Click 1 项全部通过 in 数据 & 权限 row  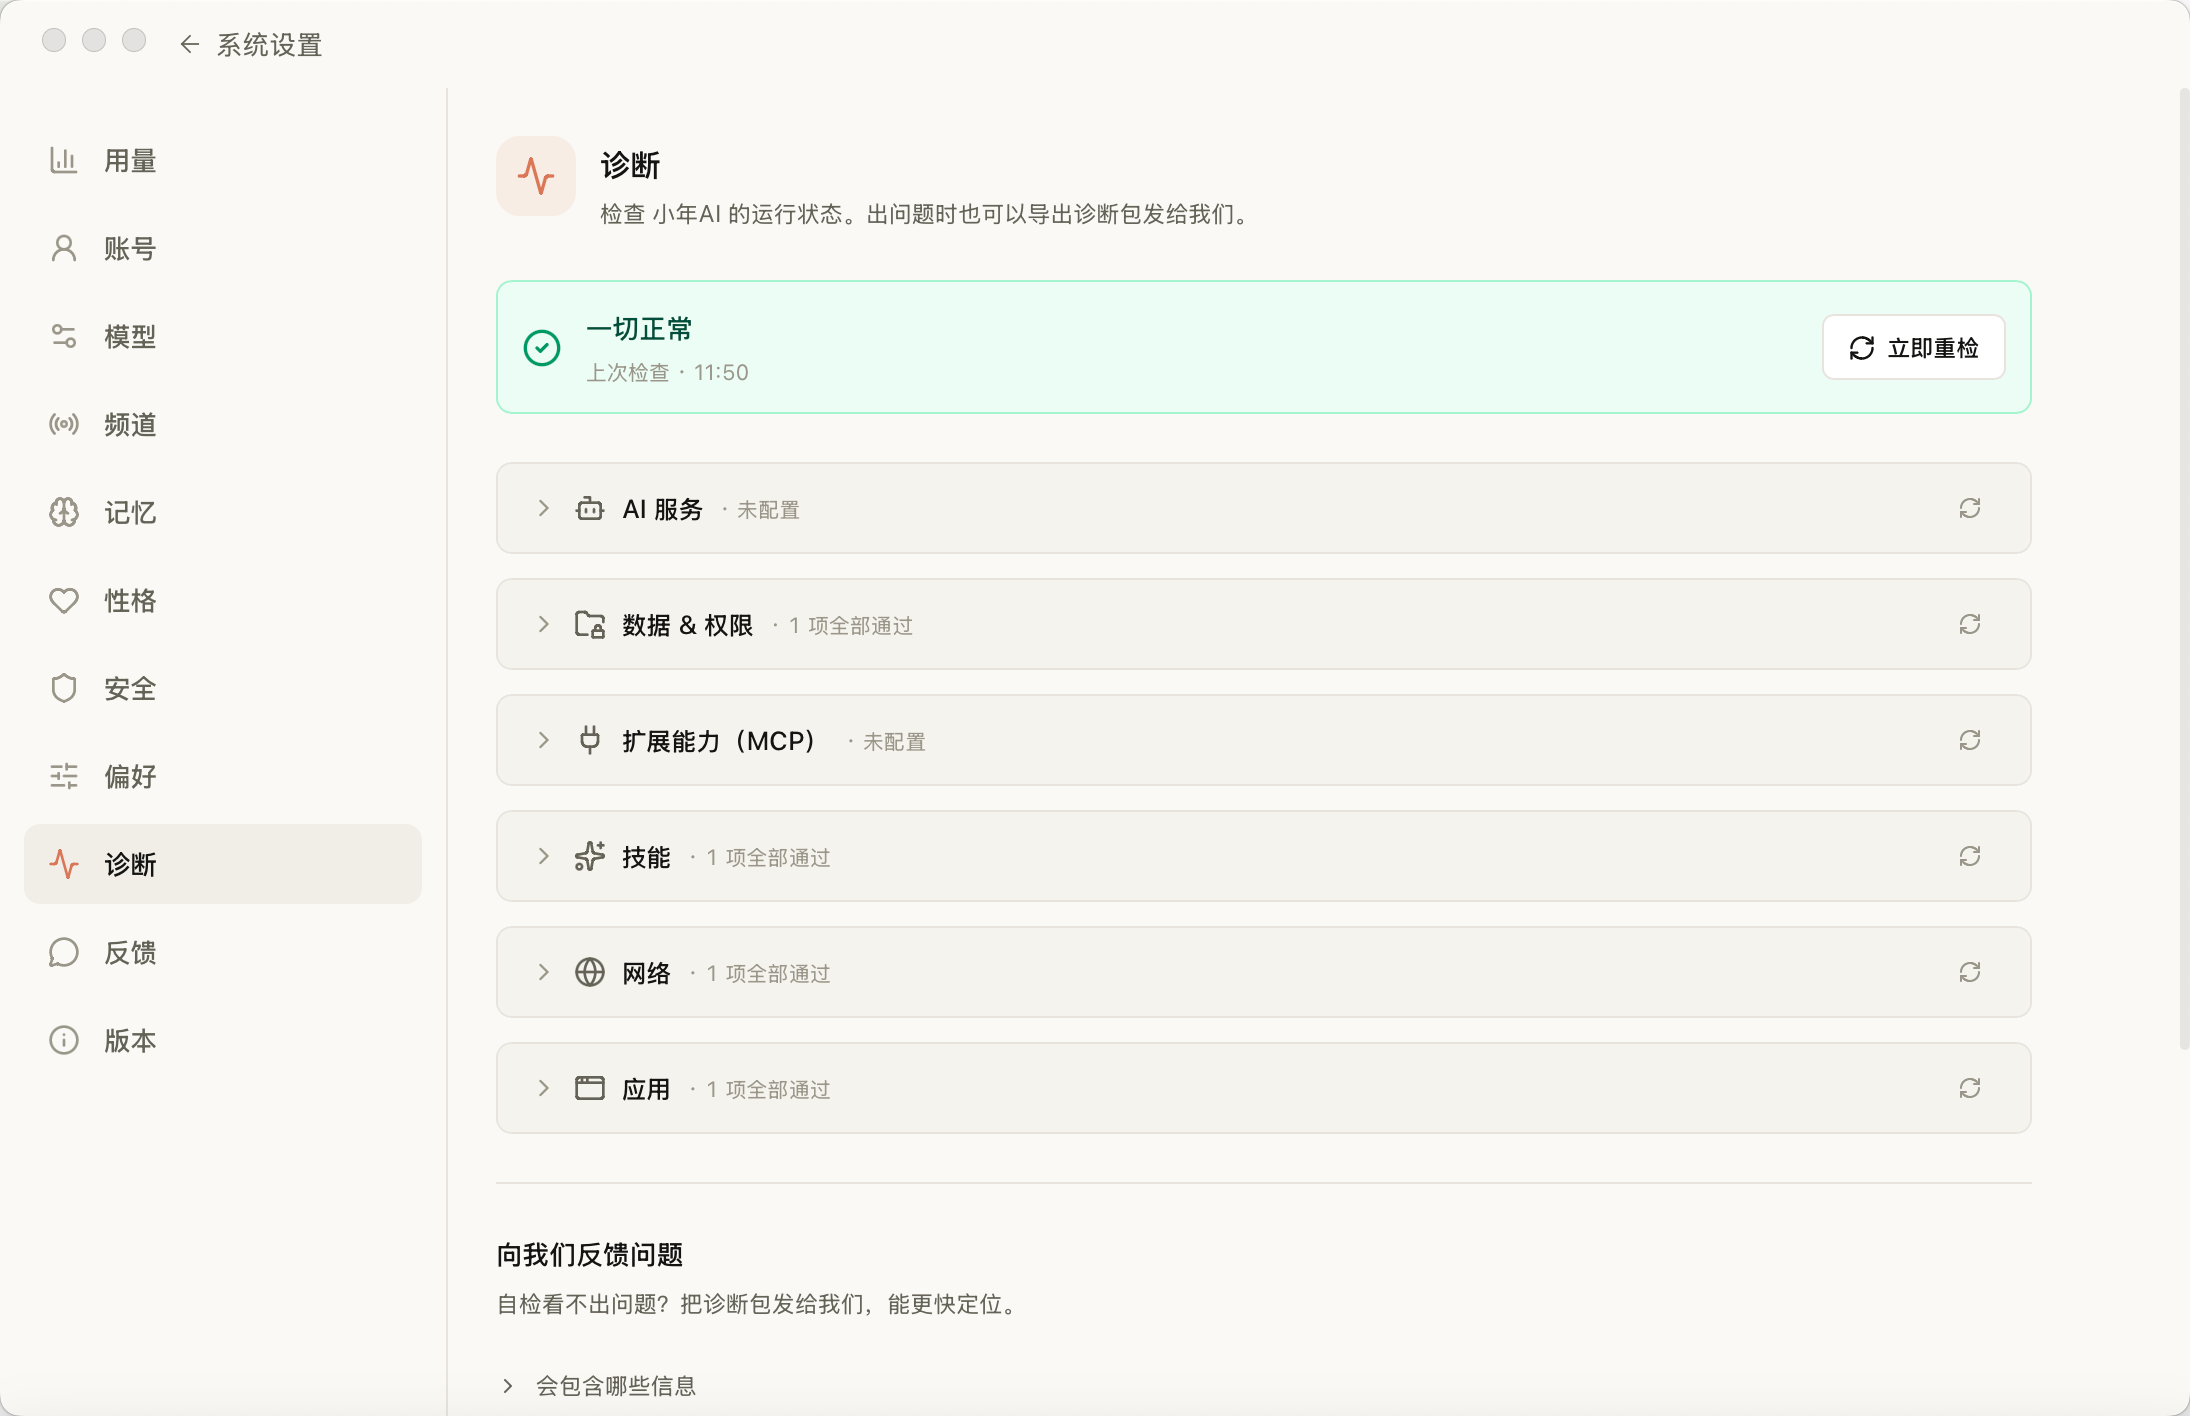[851, 626]
